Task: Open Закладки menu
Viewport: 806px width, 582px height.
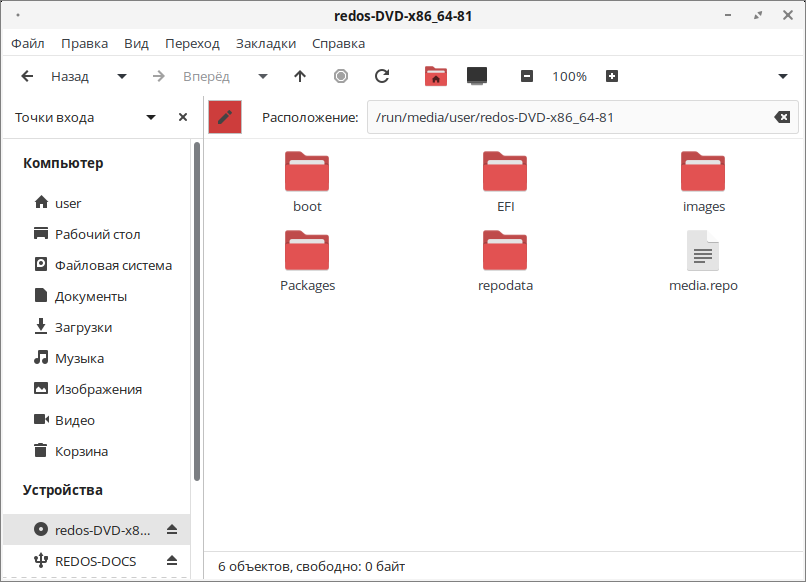Action: click(x=266, y=44)
